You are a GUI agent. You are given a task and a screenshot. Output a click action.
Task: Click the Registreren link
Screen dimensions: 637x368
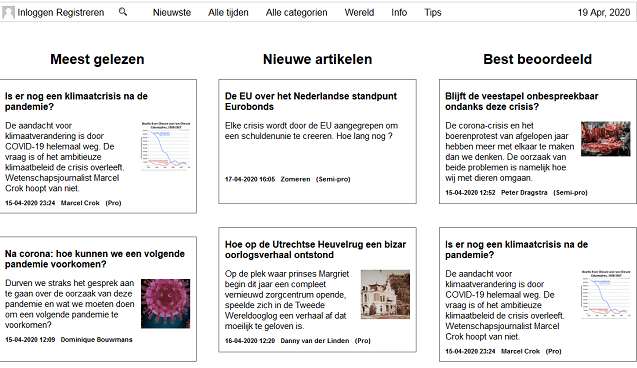point(80,13)
